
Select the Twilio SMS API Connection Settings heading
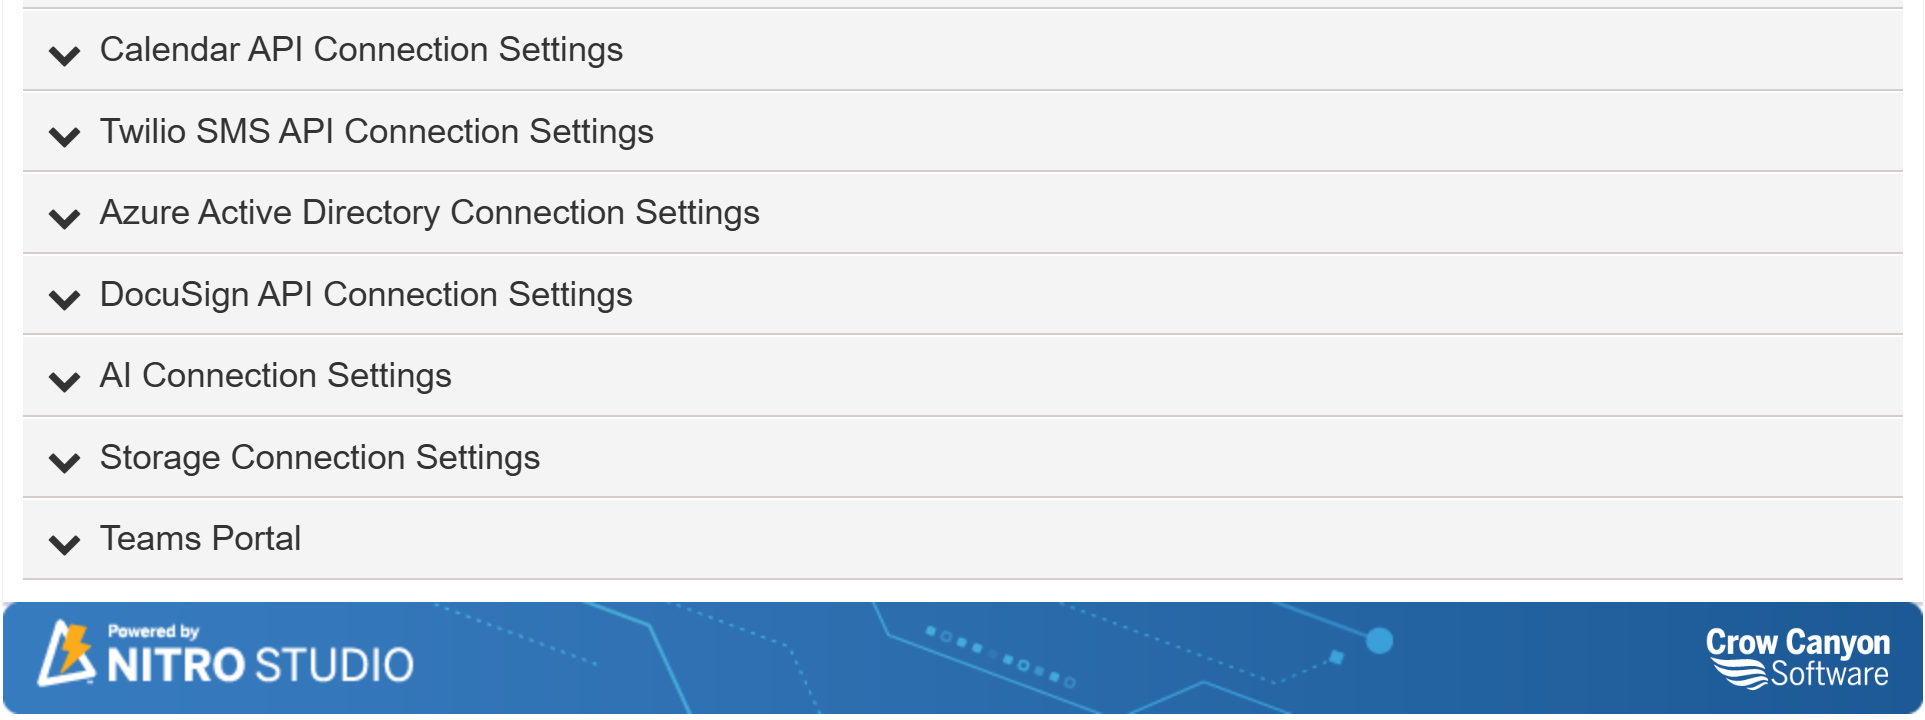(x=376, y=132)
